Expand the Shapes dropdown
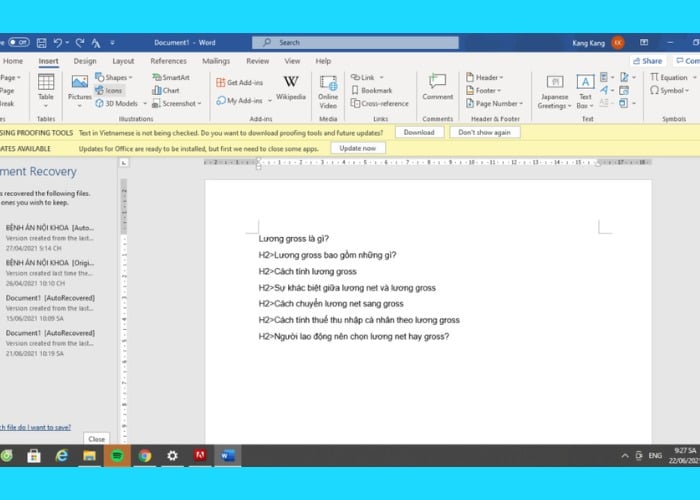This screenshot has height=500, width=700. click(116, 77)
